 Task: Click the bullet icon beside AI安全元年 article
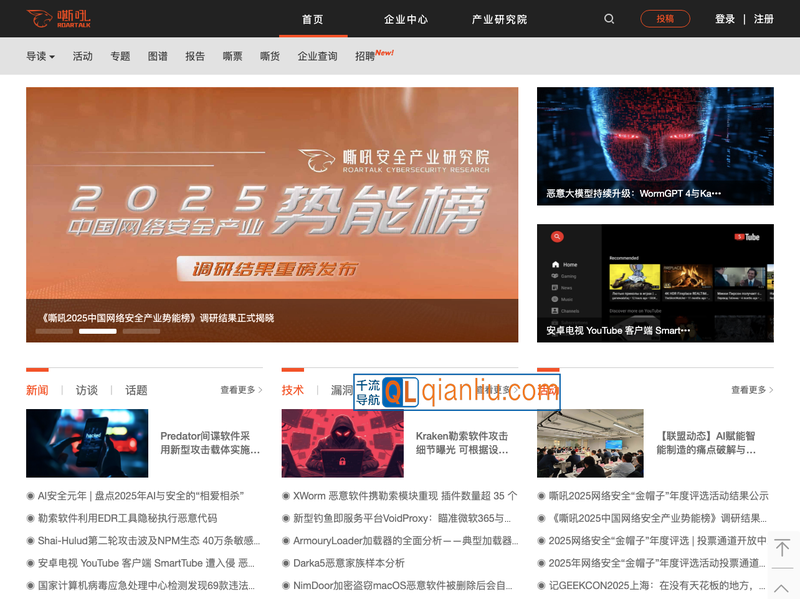[x=31, y=496]
